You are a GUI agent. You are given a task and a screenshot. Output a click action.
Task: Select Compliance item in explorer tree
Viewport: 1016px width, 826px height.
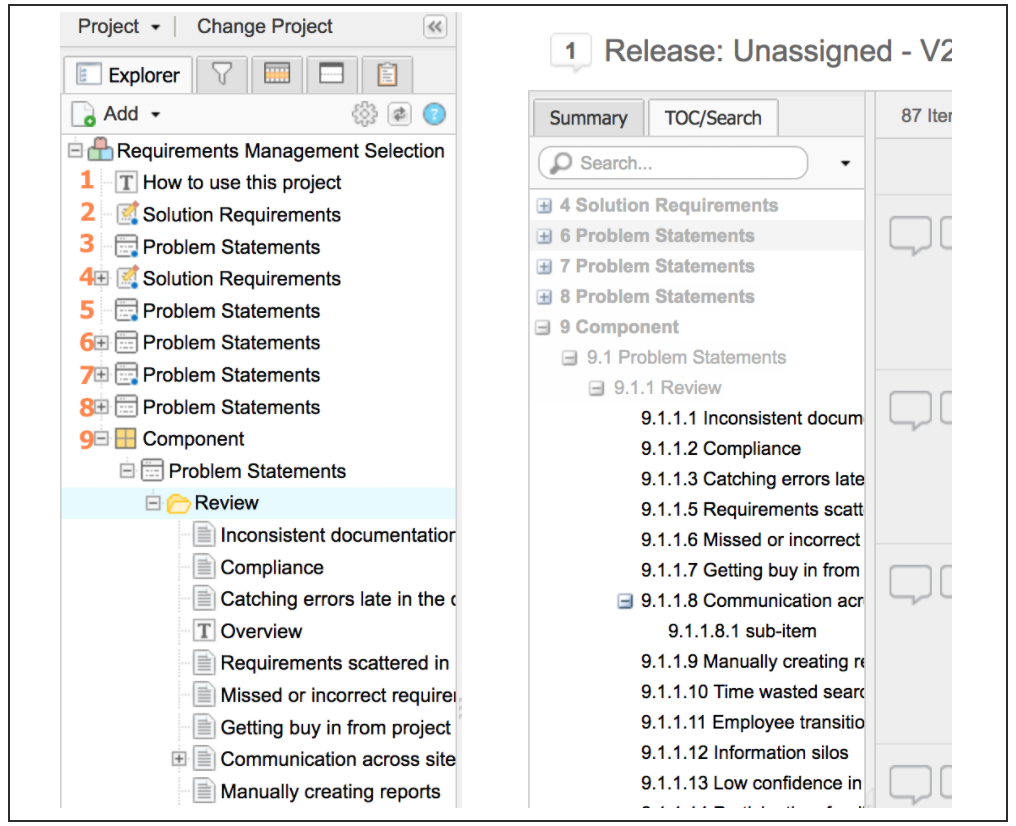272,568
